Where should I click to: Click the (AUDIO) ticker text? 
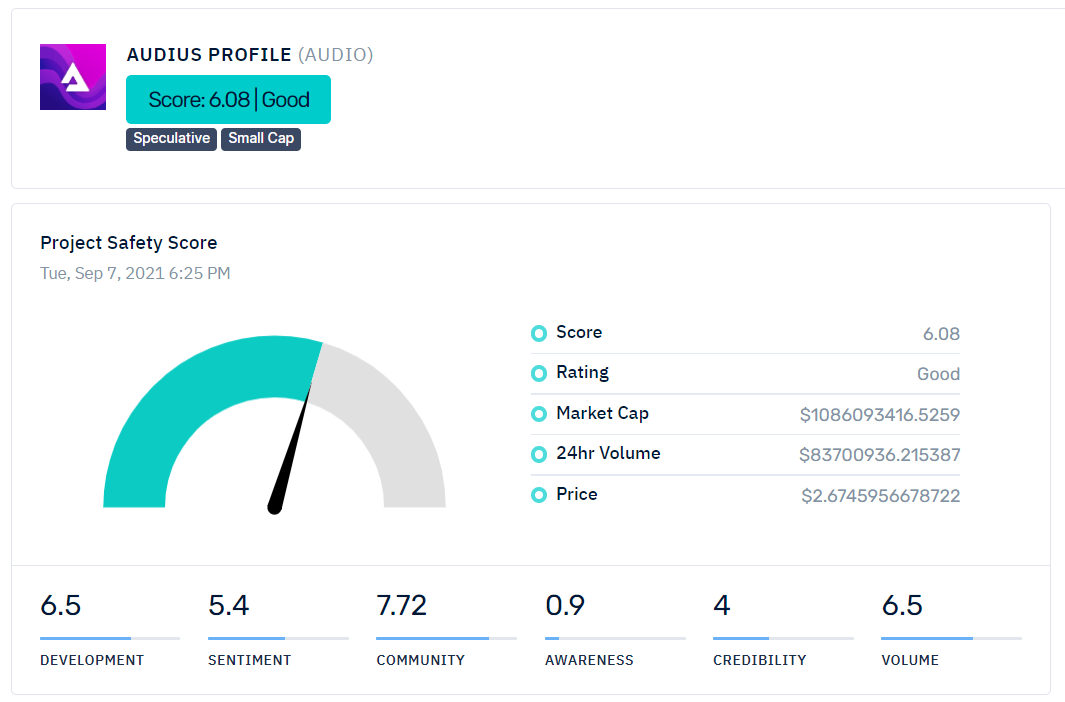coord(336,55)
